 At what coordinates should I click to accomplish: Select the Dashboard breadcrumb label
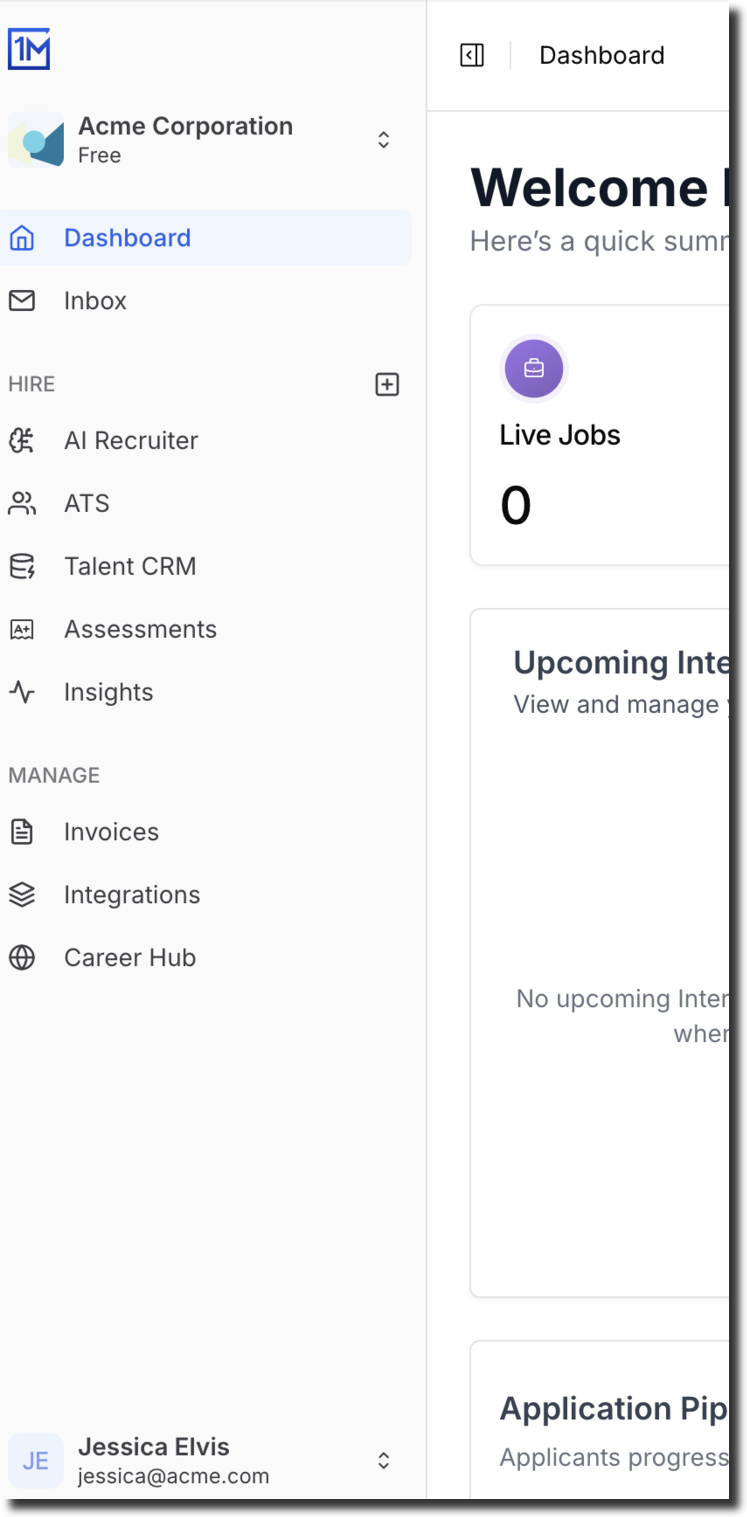point(602,55)
